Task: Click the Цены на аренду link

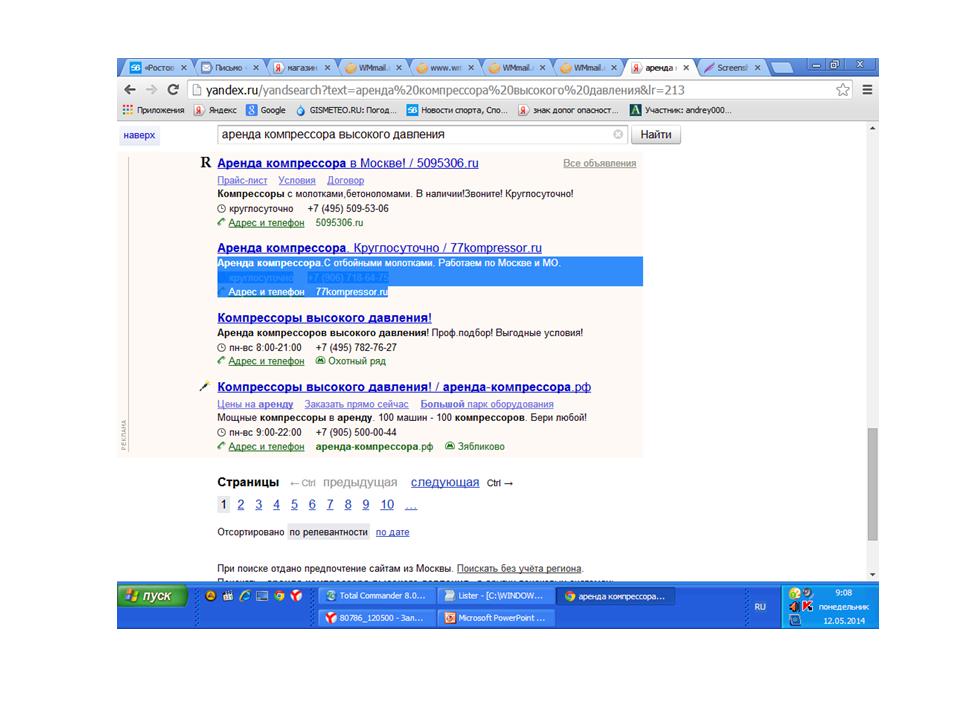Action: click(255, 404)
